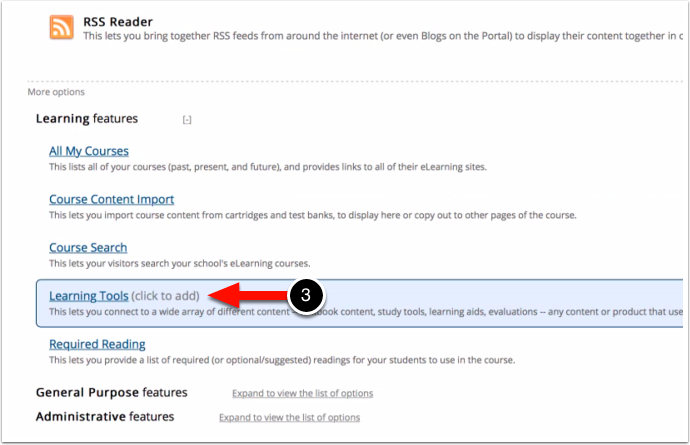The width and height of the screenshot is (690, 445).
Task: Click the RSS Reader description text
Action: 383,36
